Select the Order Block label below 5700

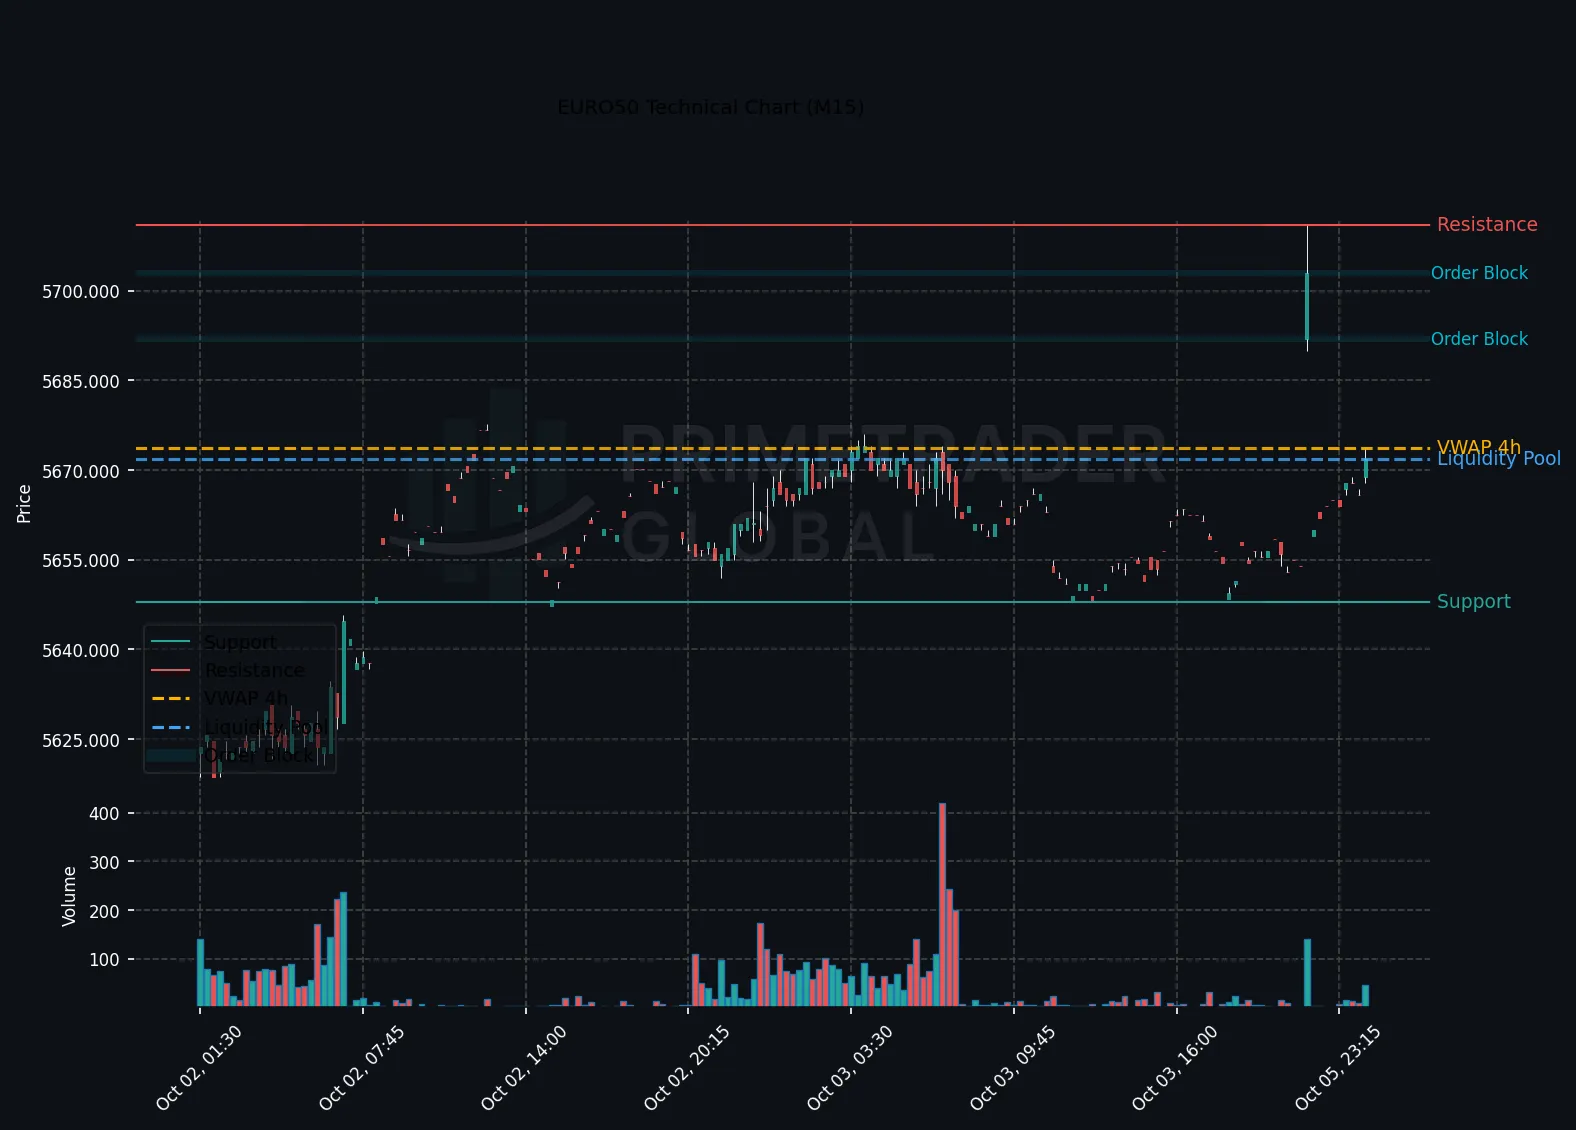[1479, 339]
